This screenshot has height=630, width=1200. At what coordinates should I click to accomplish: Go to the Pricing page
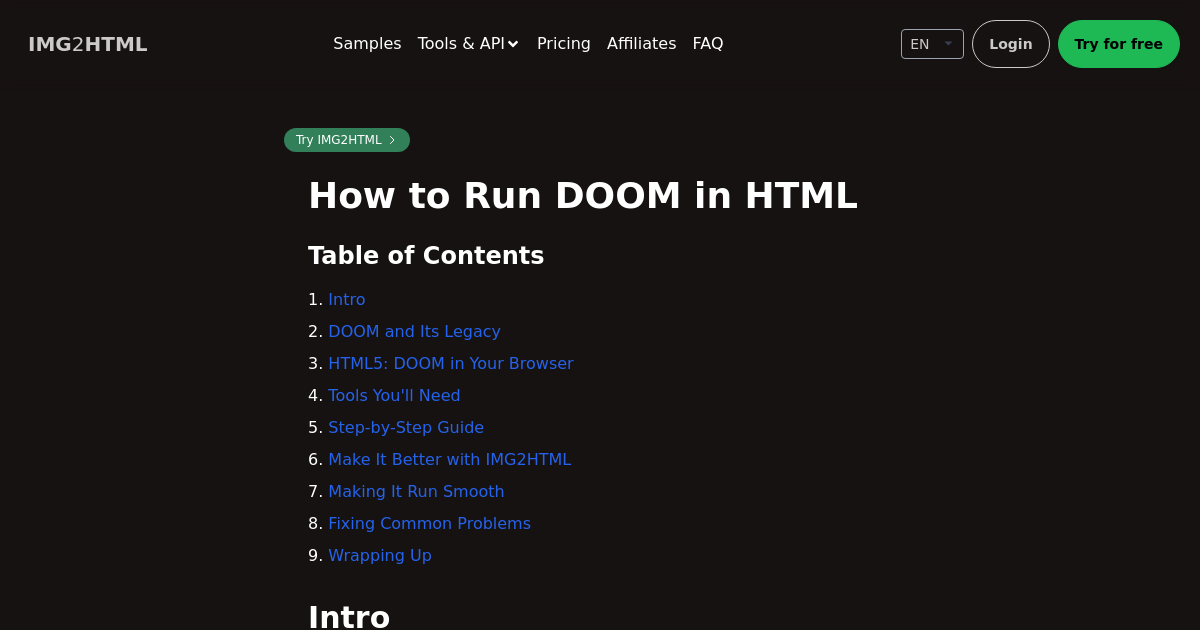coord(564,44)
